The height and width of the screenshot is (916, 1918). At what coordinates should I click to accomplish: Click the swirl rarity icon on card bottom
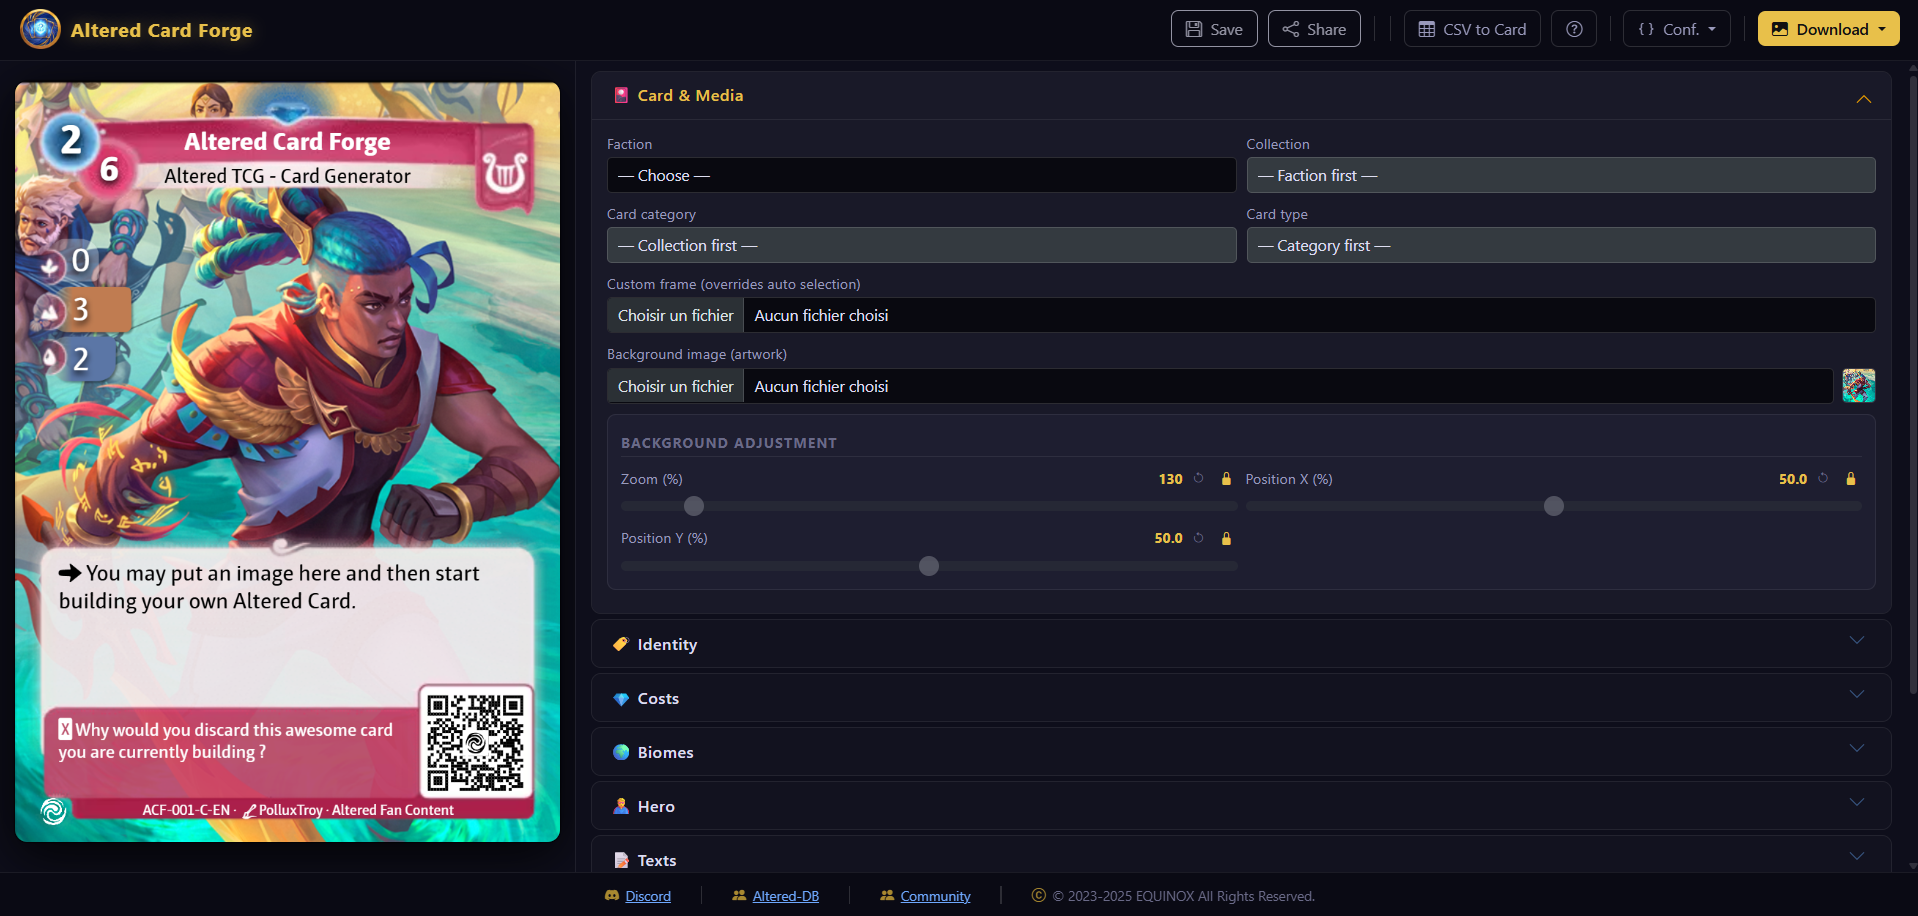pyautogui.click(x=54, y=811)
